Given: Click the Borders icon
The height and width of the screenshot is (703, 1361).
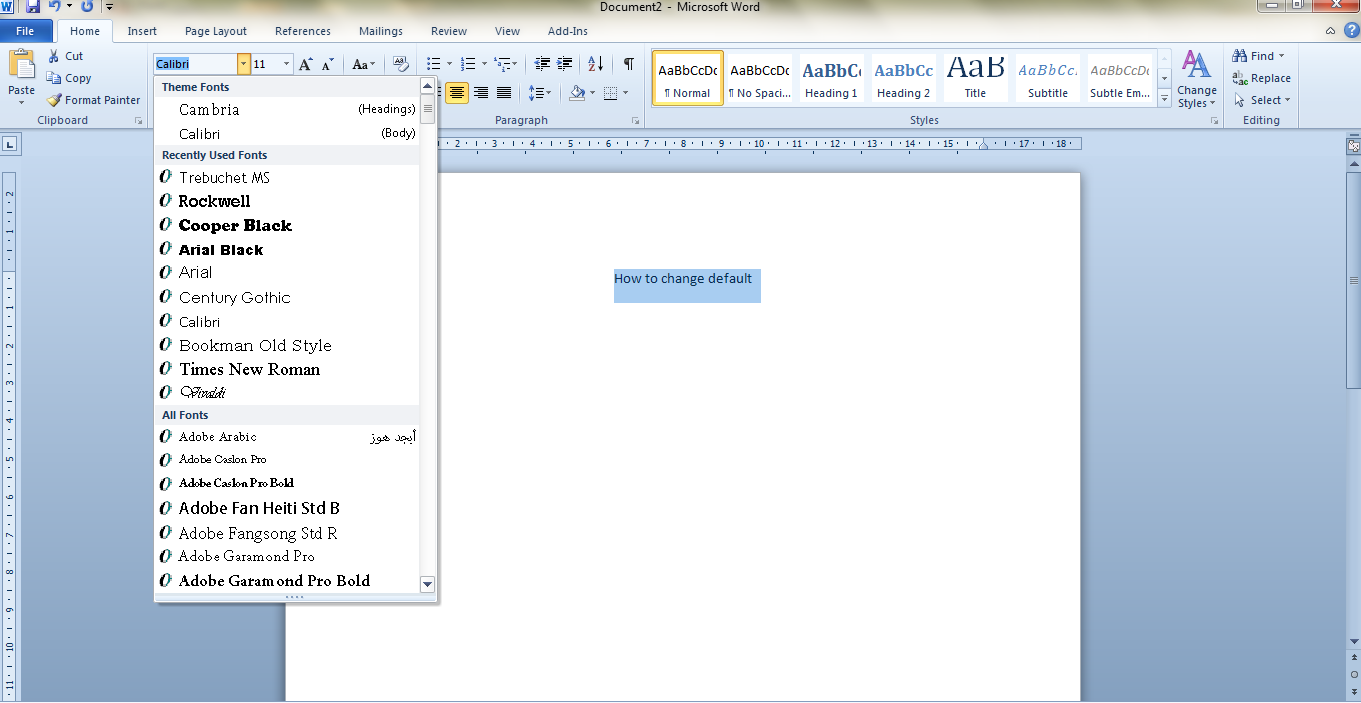Looking at the screenshot, I should click(x=611, y=93).
